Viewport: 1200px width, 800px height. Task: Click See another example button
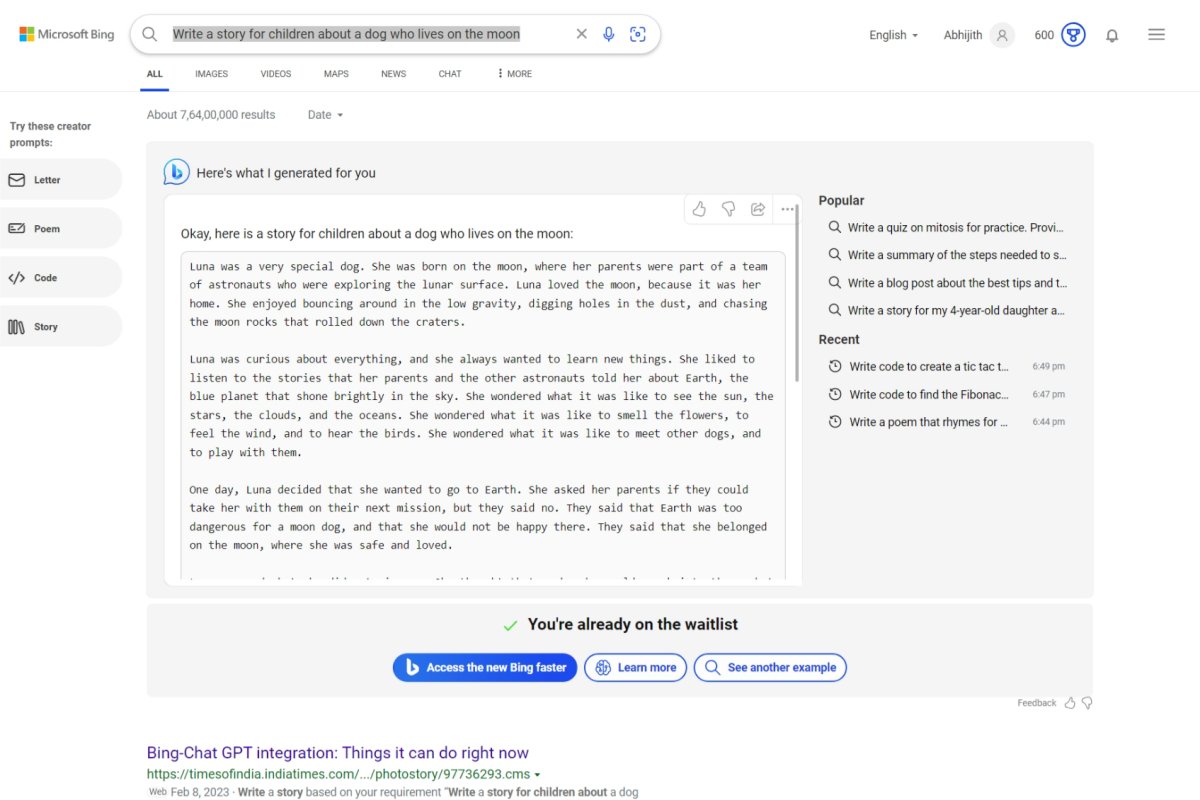click(x=770, y=668)
